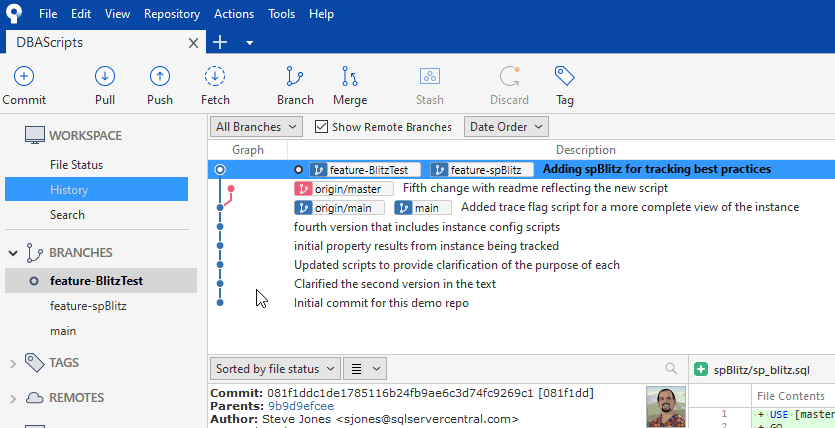The image size is (835, 428).
Task: Click the Fetch toolbar icon
Action: click(x=215, y=77)
